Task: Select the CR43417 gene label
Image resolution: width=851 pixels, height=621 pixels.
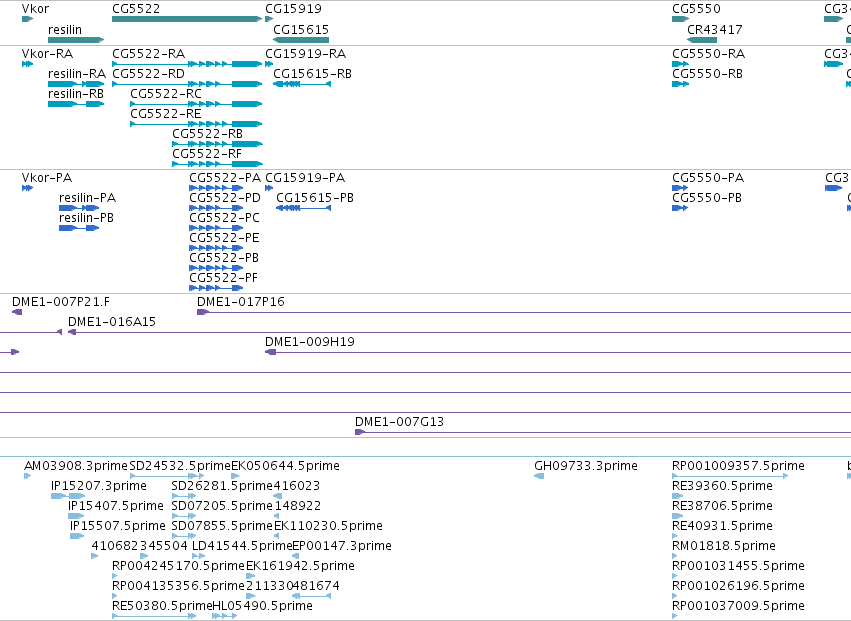Action: pyautogui.click(x=715, y=29)
